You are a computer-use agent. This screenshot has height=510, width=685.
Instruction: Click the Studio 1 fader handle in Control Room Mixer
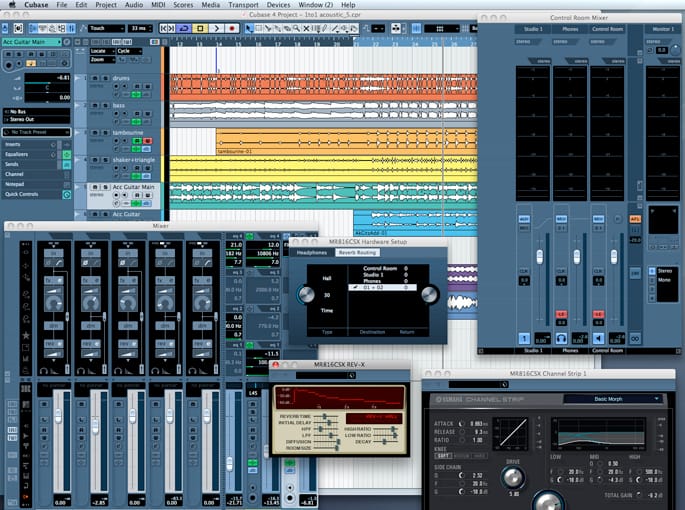point(540,257)
